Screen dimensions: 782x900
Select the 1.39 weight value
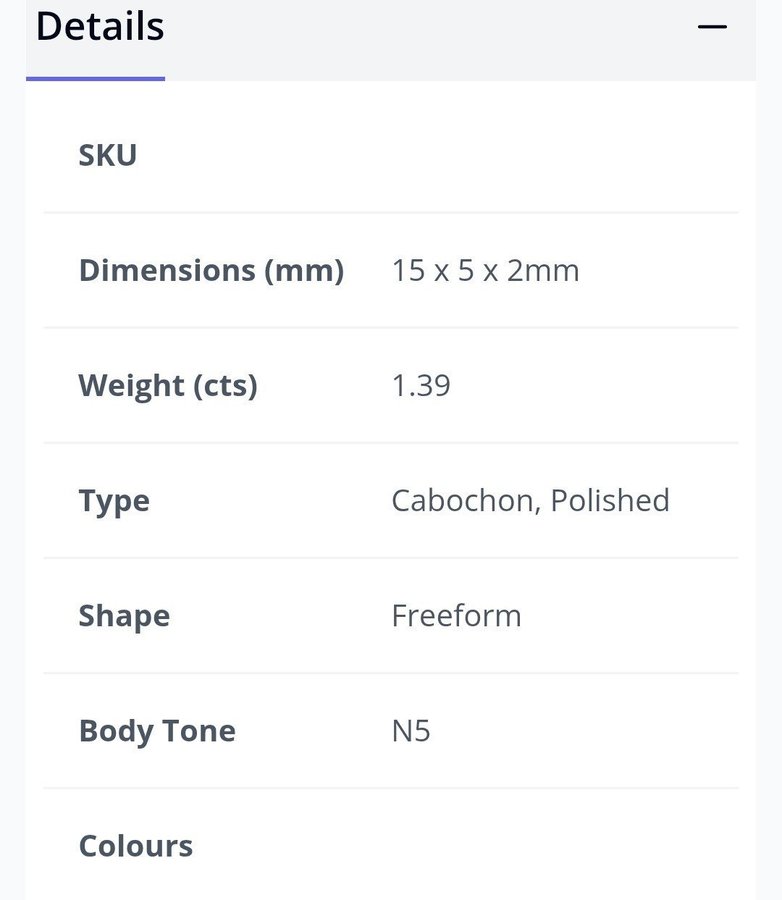point(421,385)
